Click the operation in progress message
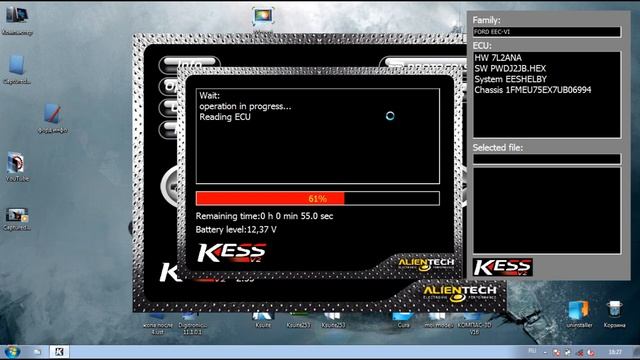640x360 pixels. pos(245,107)
